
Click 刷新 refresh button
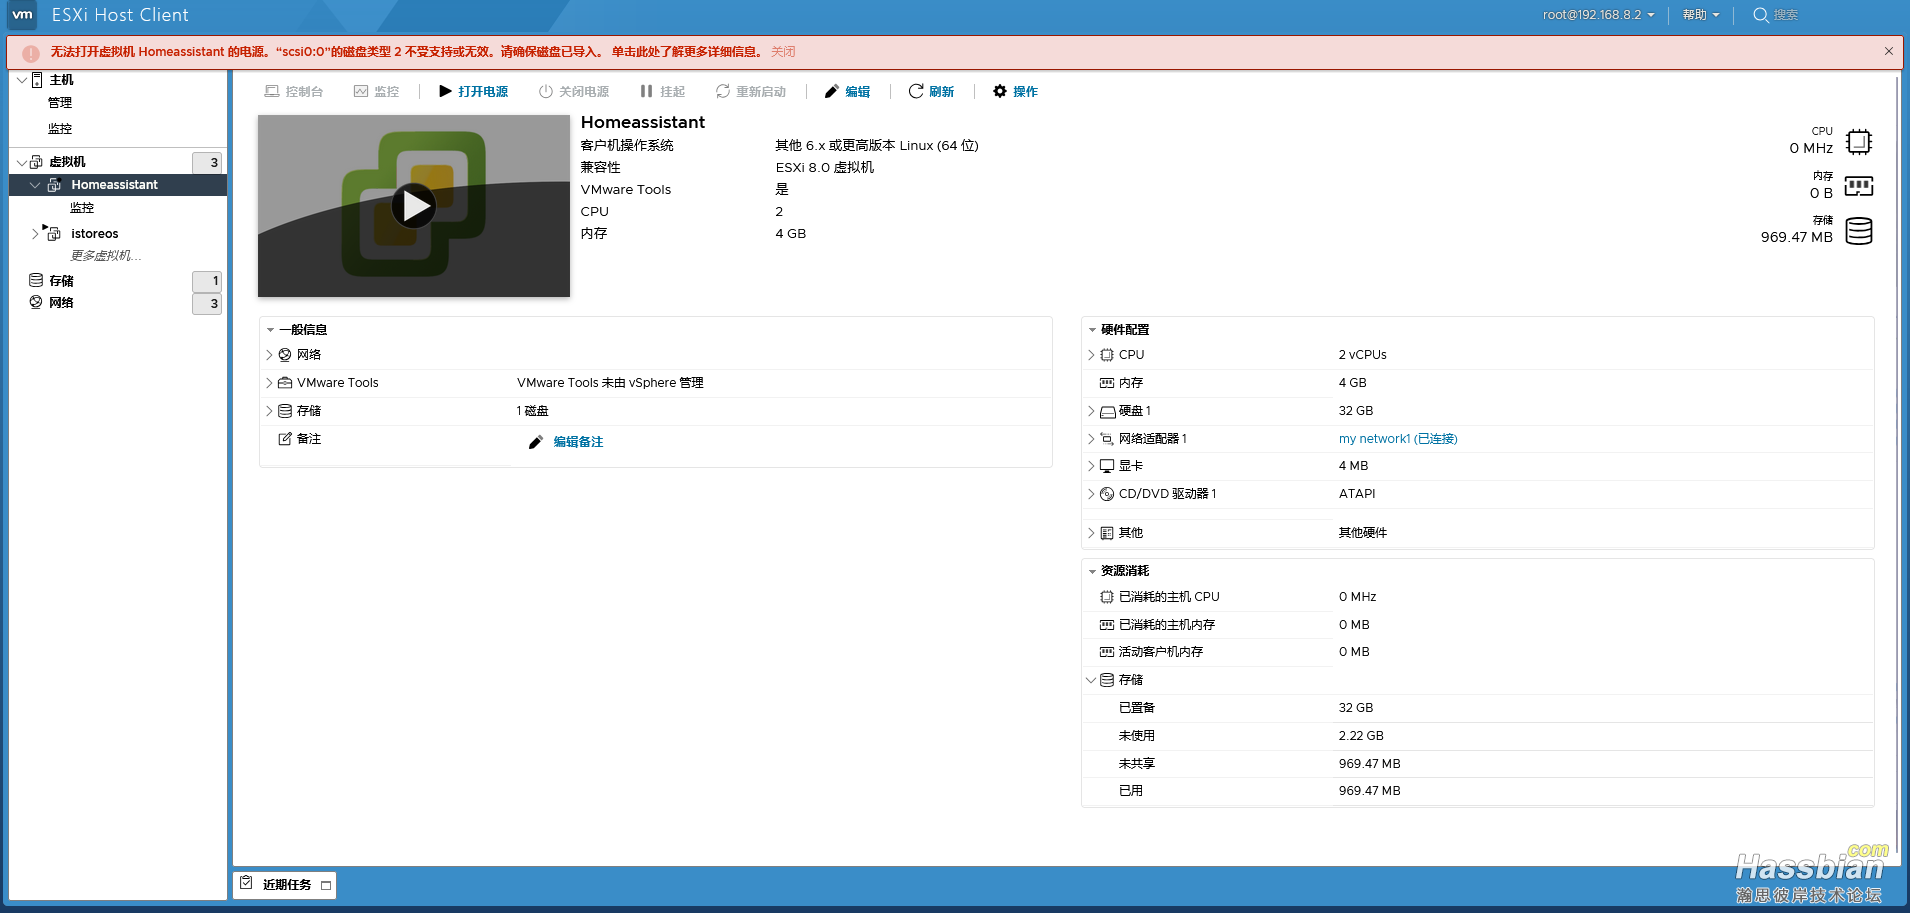point(931,92)
